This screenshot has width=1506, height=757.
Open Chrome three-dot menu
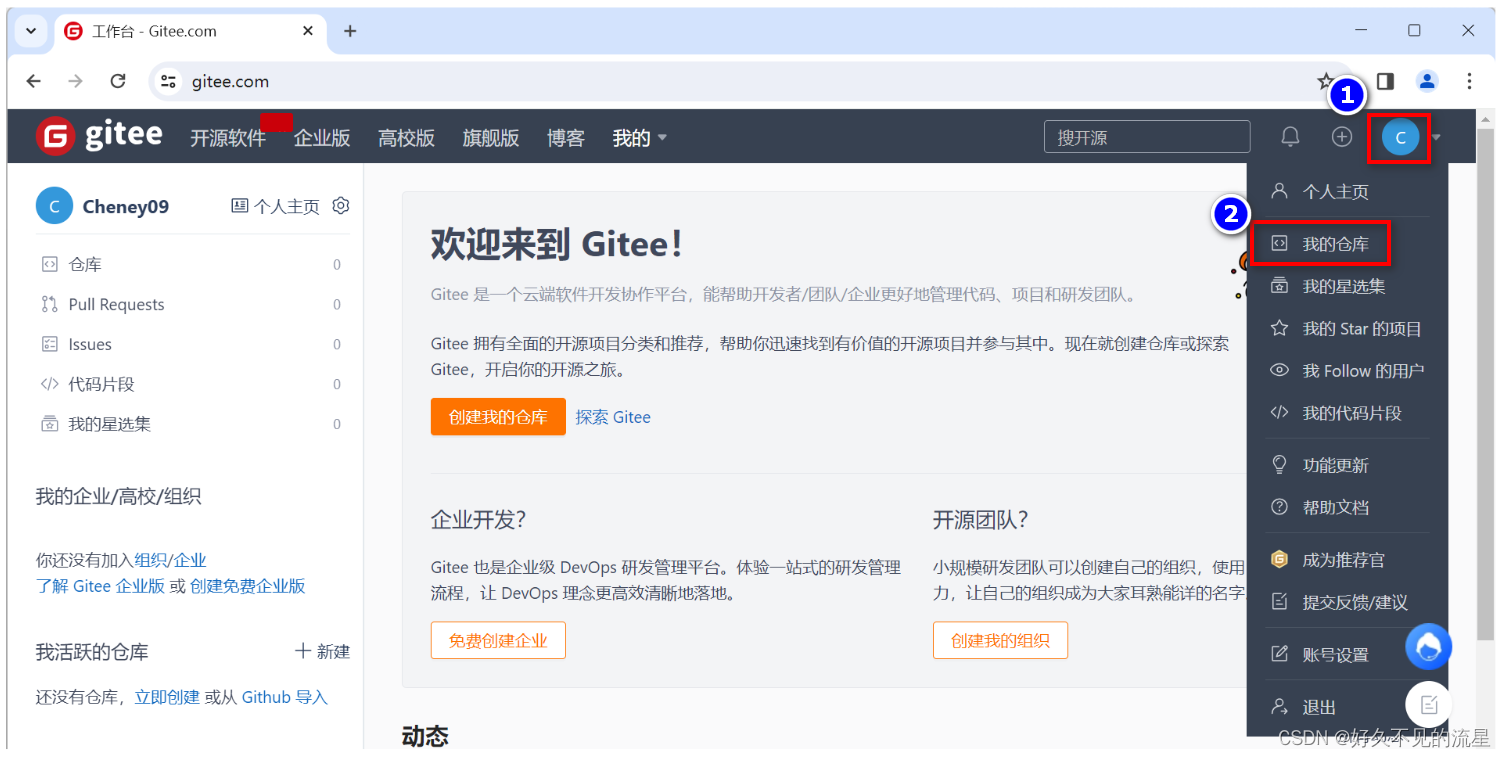tap(1469, 81)
